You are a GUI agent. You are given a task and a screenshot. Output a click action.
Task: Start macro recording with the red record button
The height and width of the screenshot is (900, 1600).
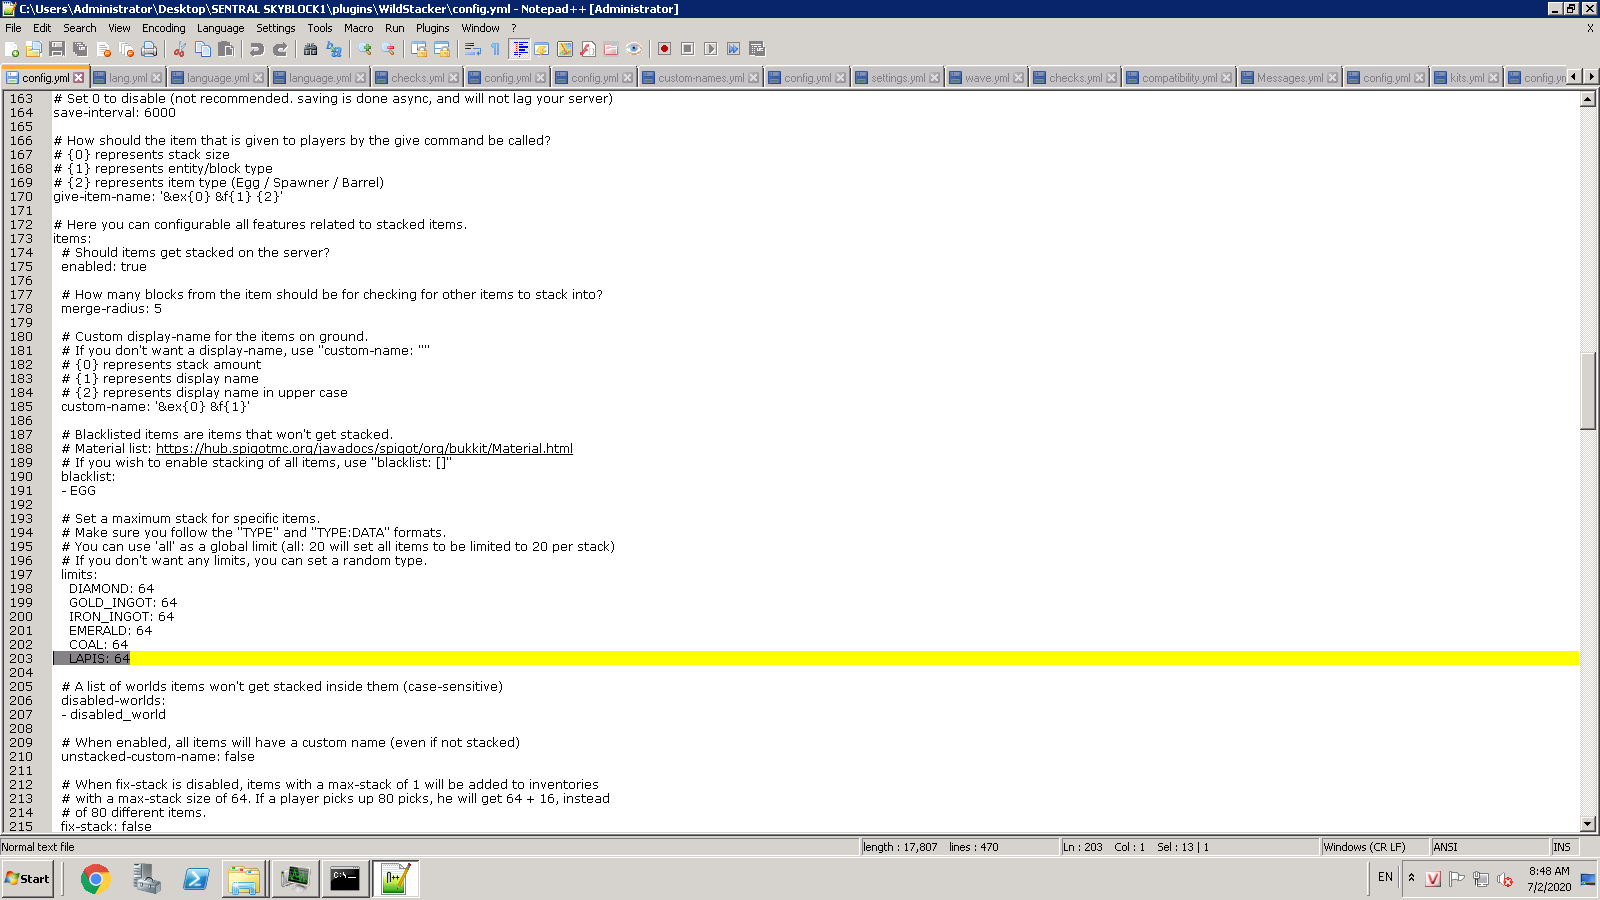pos(664,49)
